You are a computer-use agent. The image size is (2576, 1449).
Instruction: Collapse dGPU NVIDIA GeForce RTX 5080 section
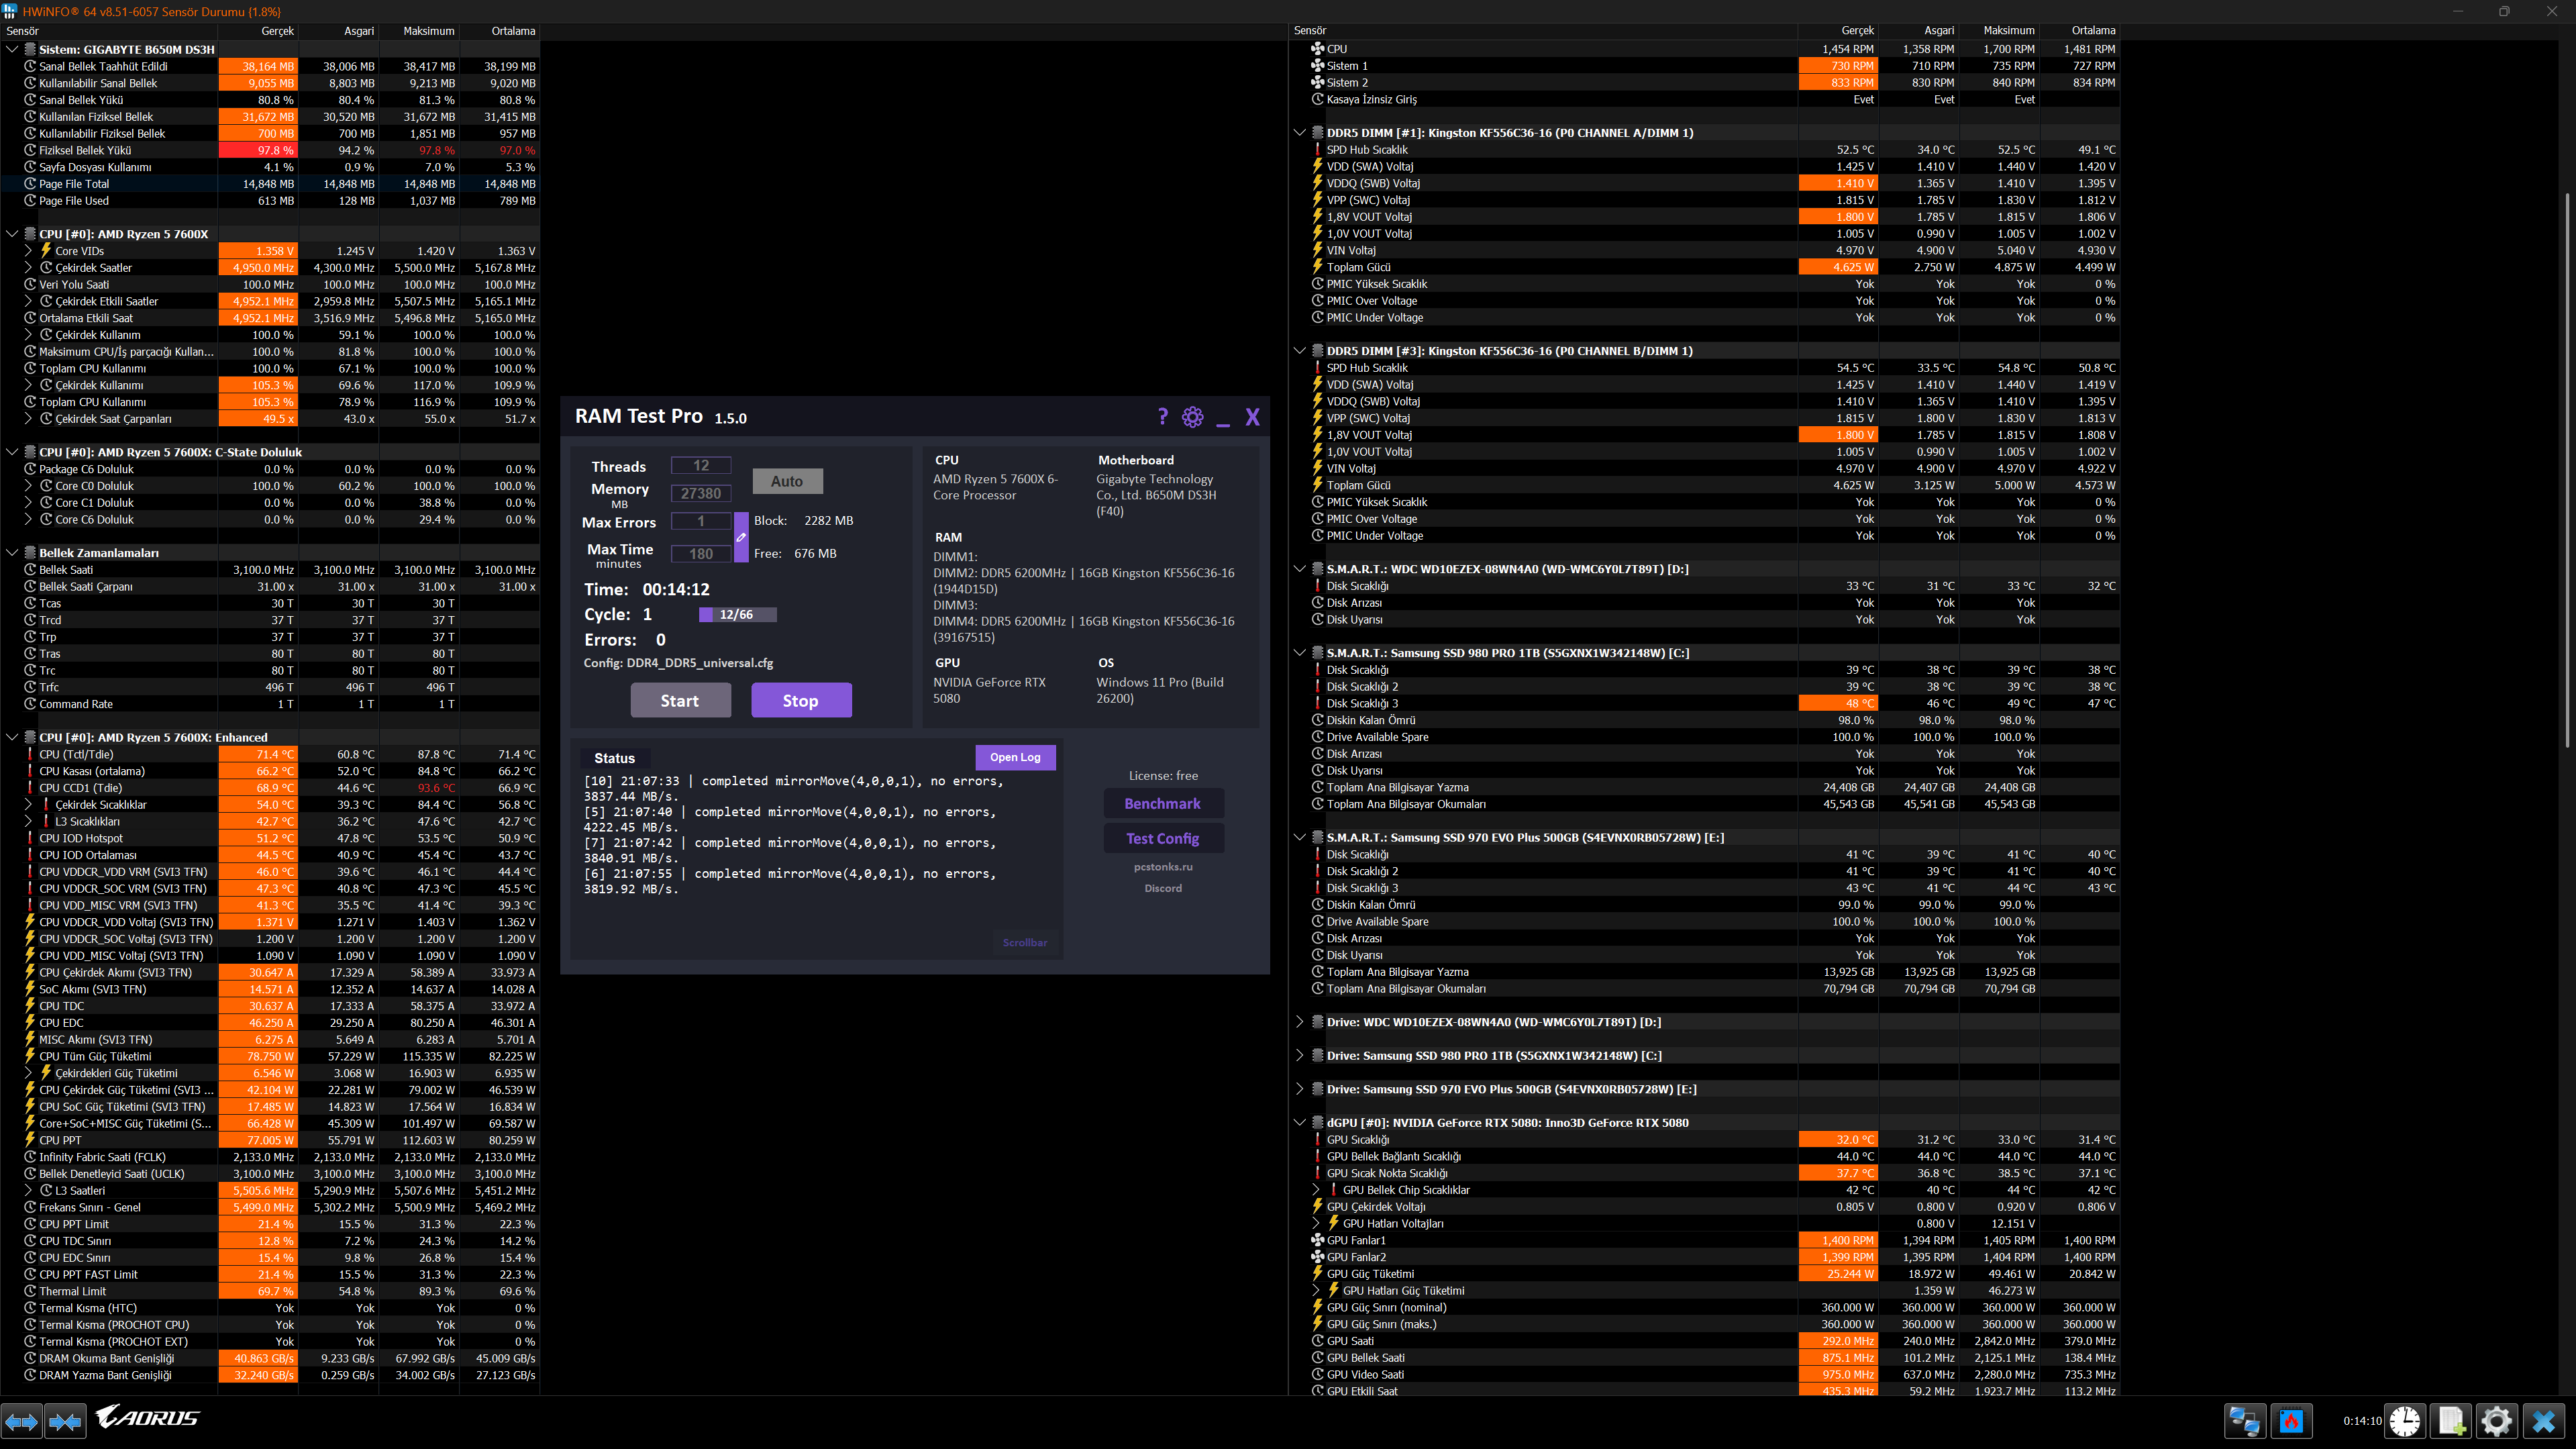click(x=1299, y=1122)
